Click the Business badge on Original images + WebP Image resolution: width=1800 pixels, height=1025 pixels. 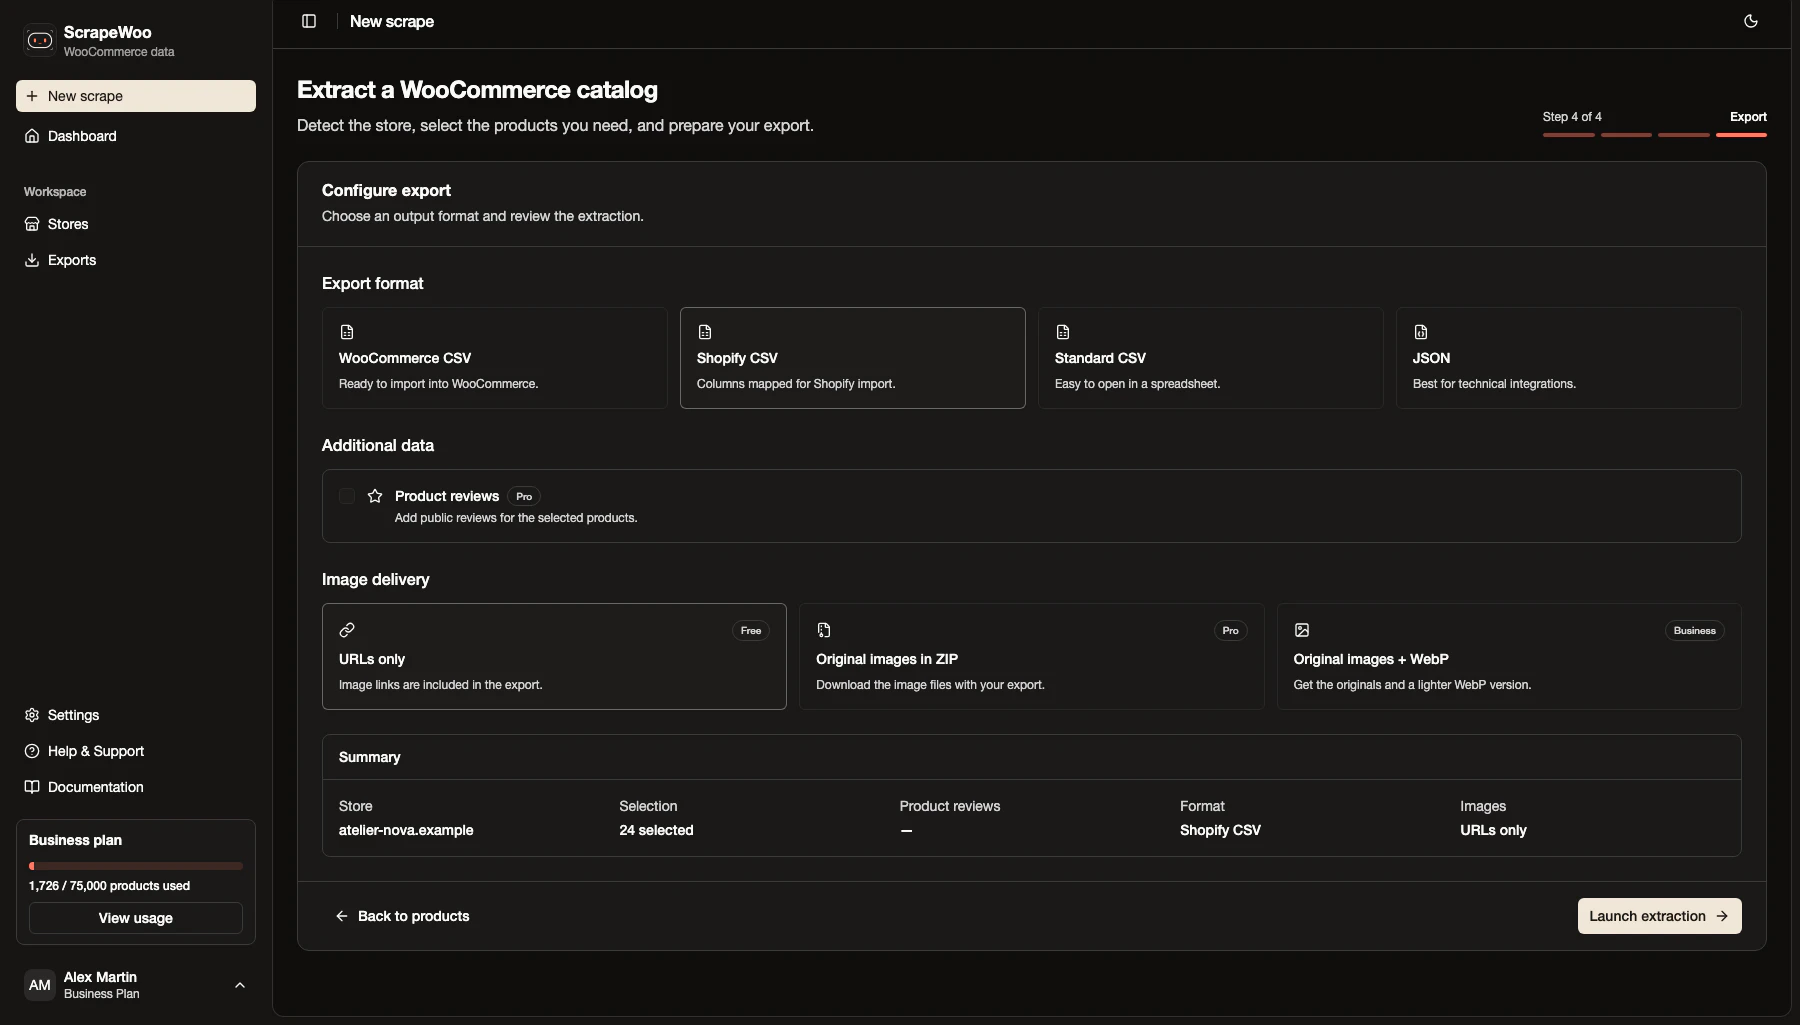tap(1695, 630)
